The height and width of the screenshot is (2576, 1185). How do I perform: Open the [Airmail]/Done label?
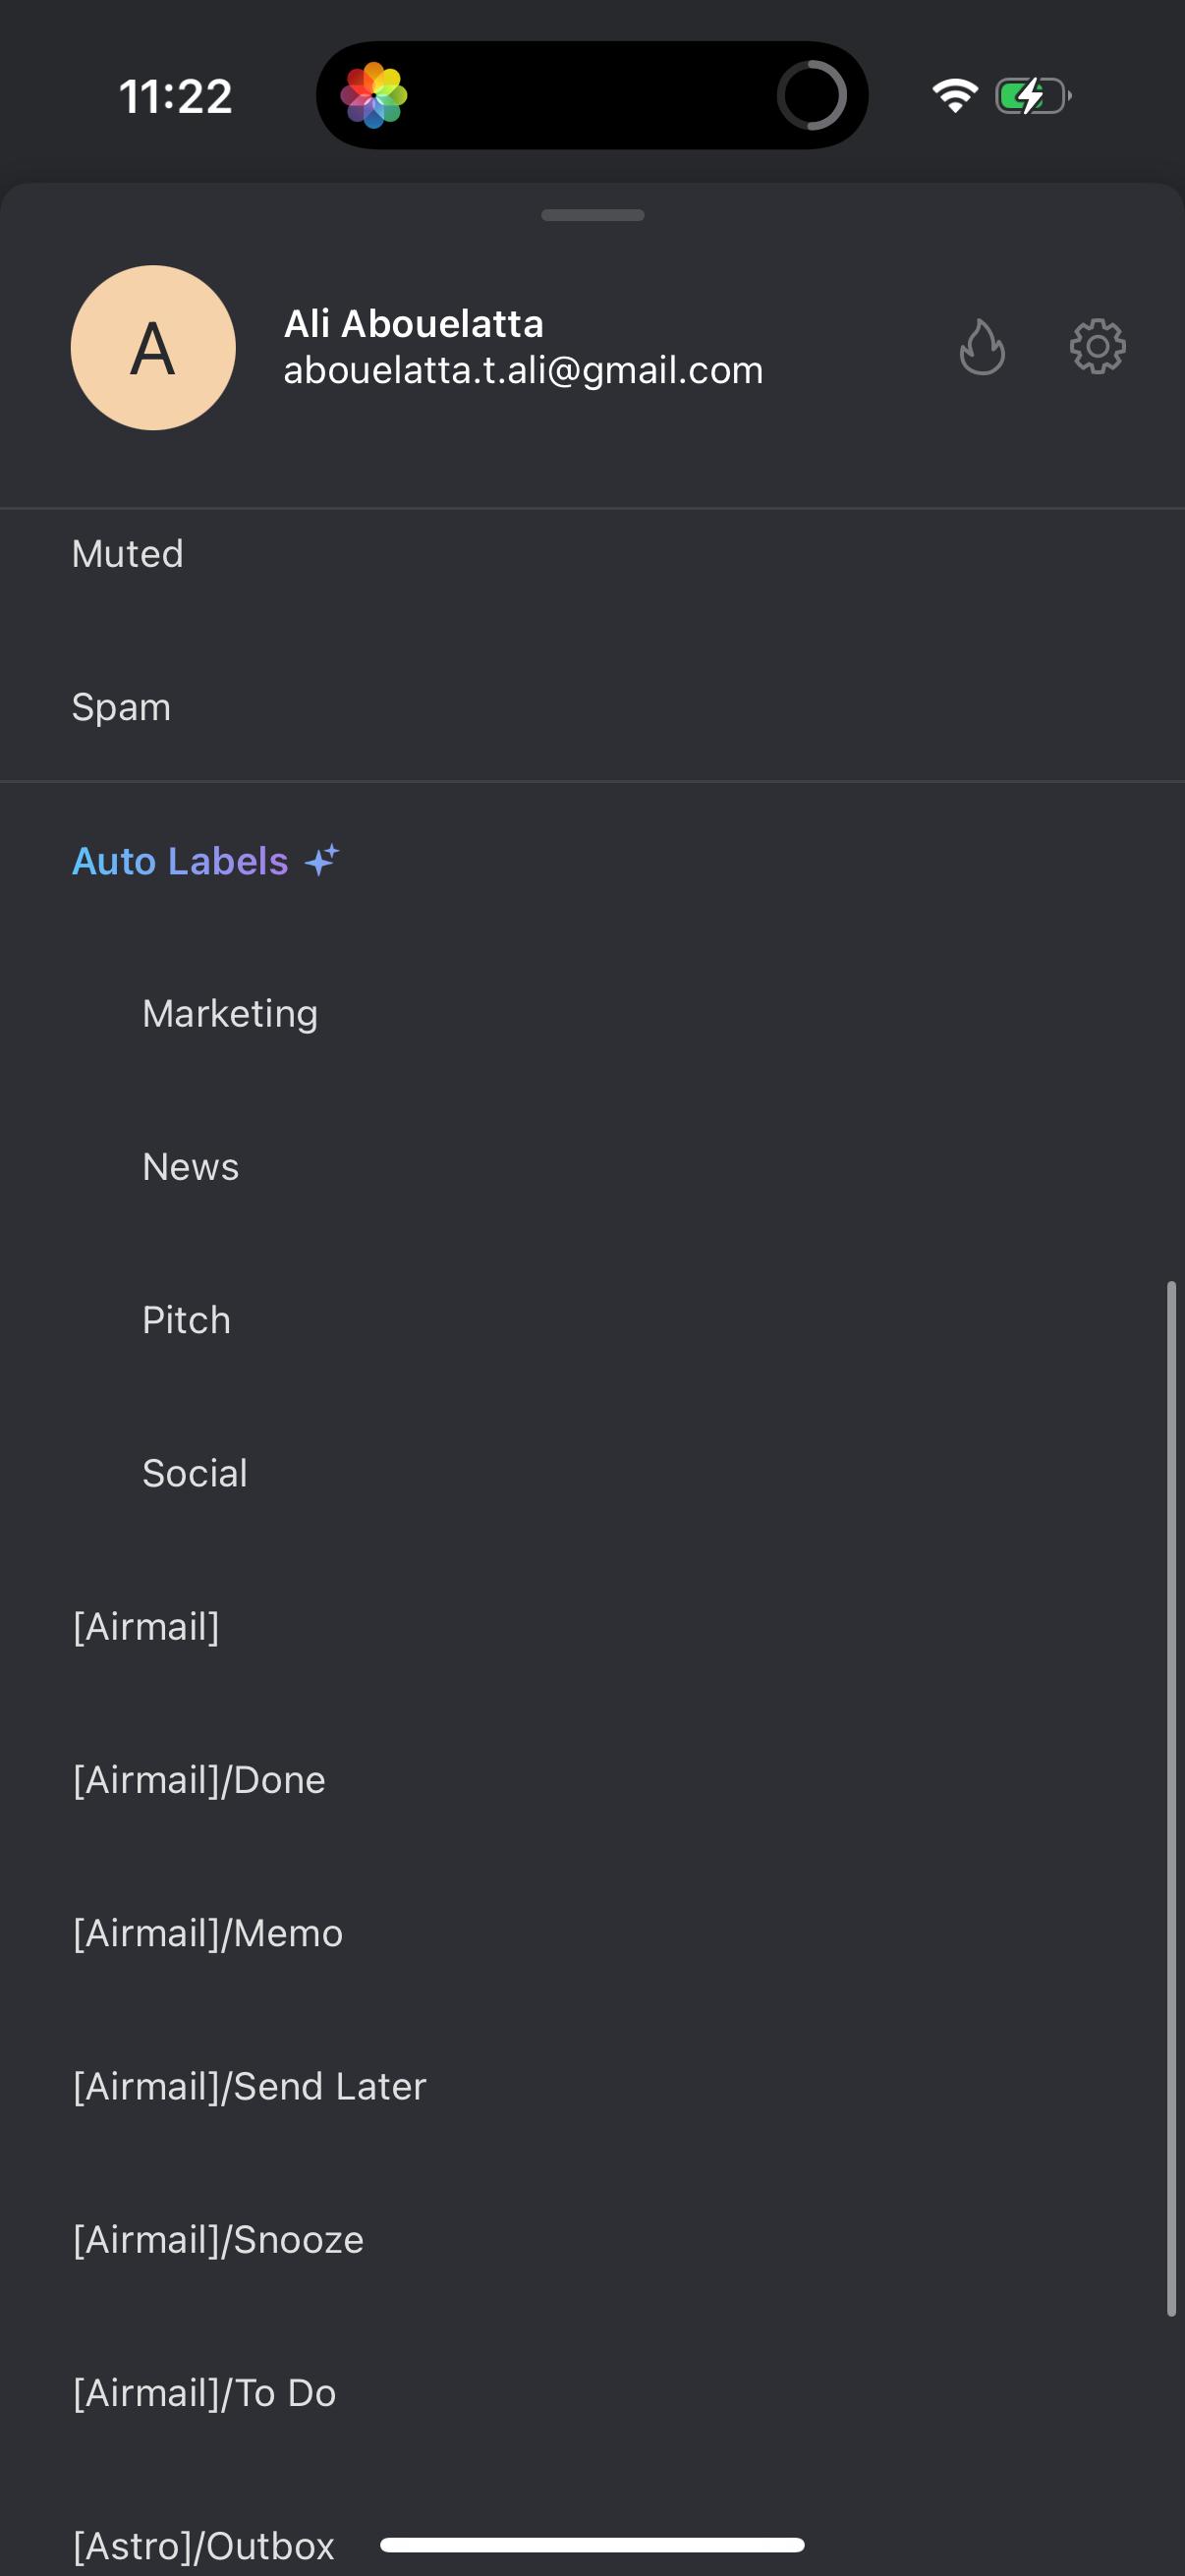[200, 1780]
